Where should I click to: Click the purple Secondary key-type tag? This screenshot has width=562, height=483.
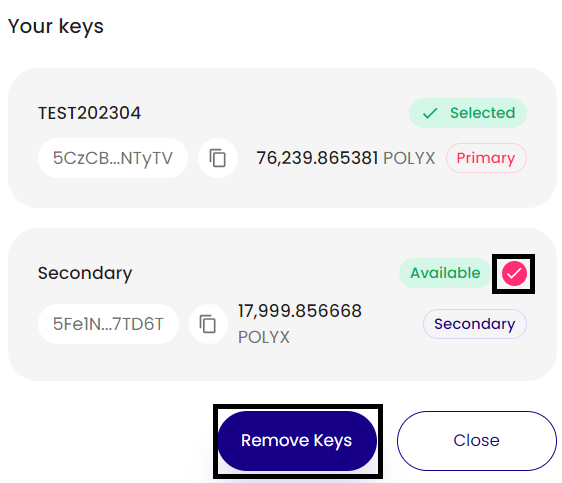point(475,324)
